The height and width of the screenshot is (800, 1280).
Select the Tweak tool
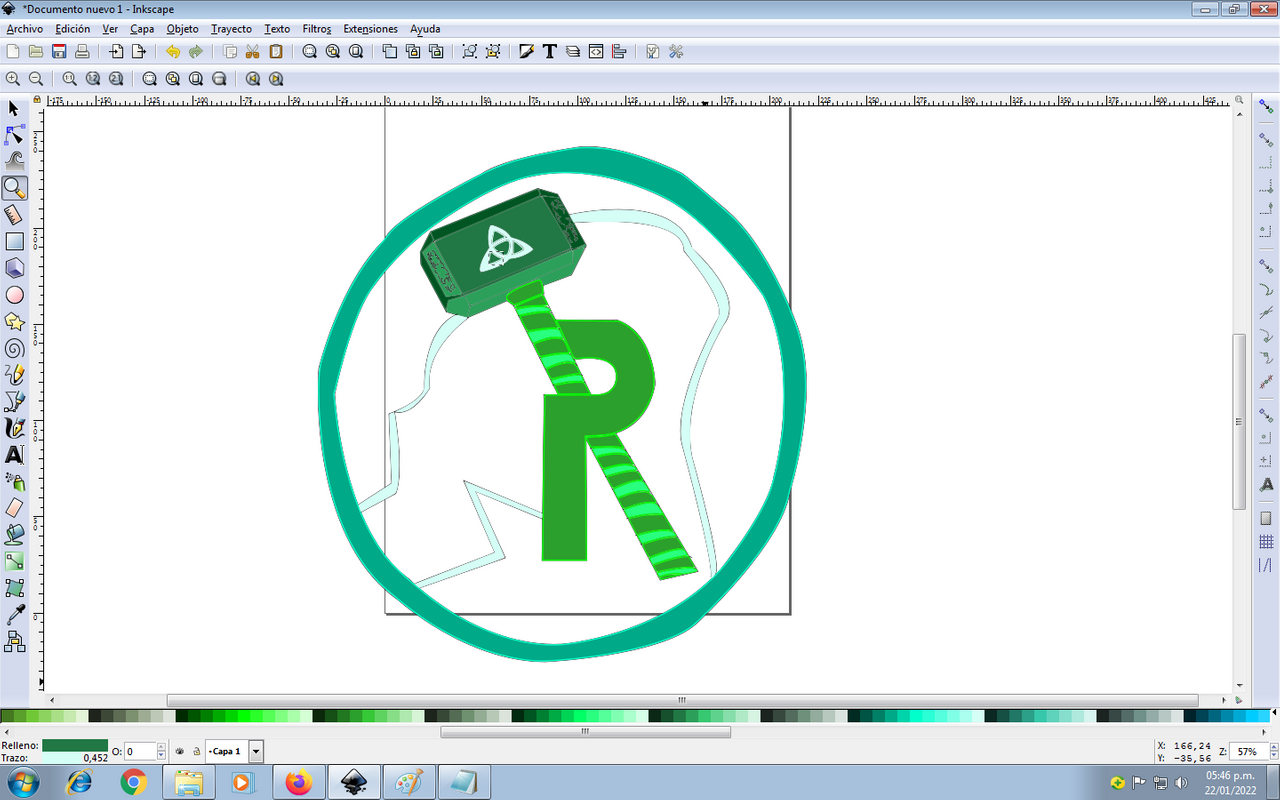tap(14, 161)
